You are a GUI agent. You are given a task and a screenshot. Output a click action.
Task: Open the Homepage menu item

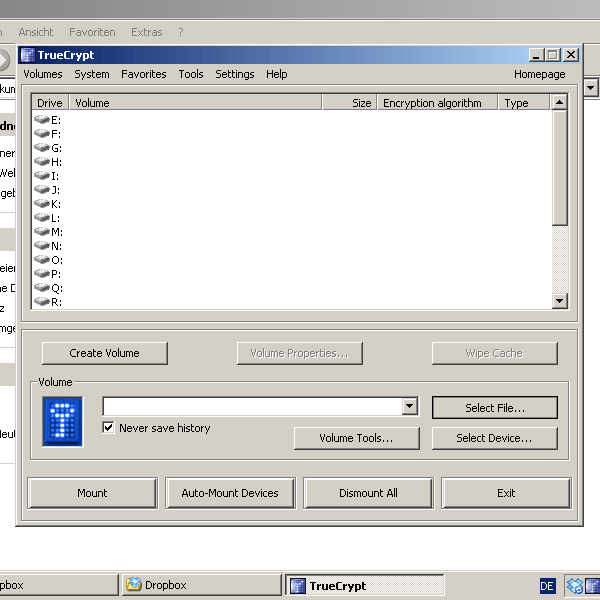[x=540, y=74]
